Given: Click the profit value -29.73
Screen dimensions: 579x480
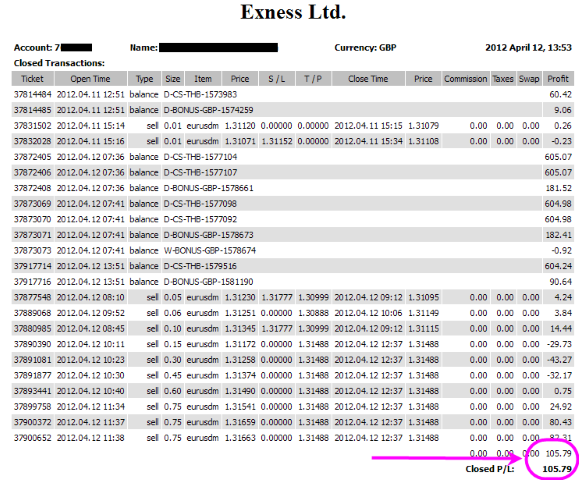Looking at the screenshot, I should click(x=559, y=344).
